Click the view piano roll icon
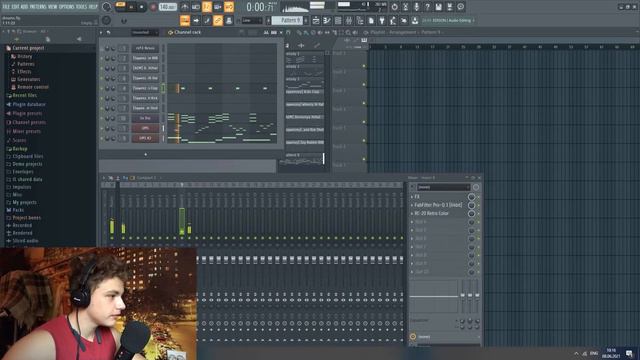 [327, 20]
